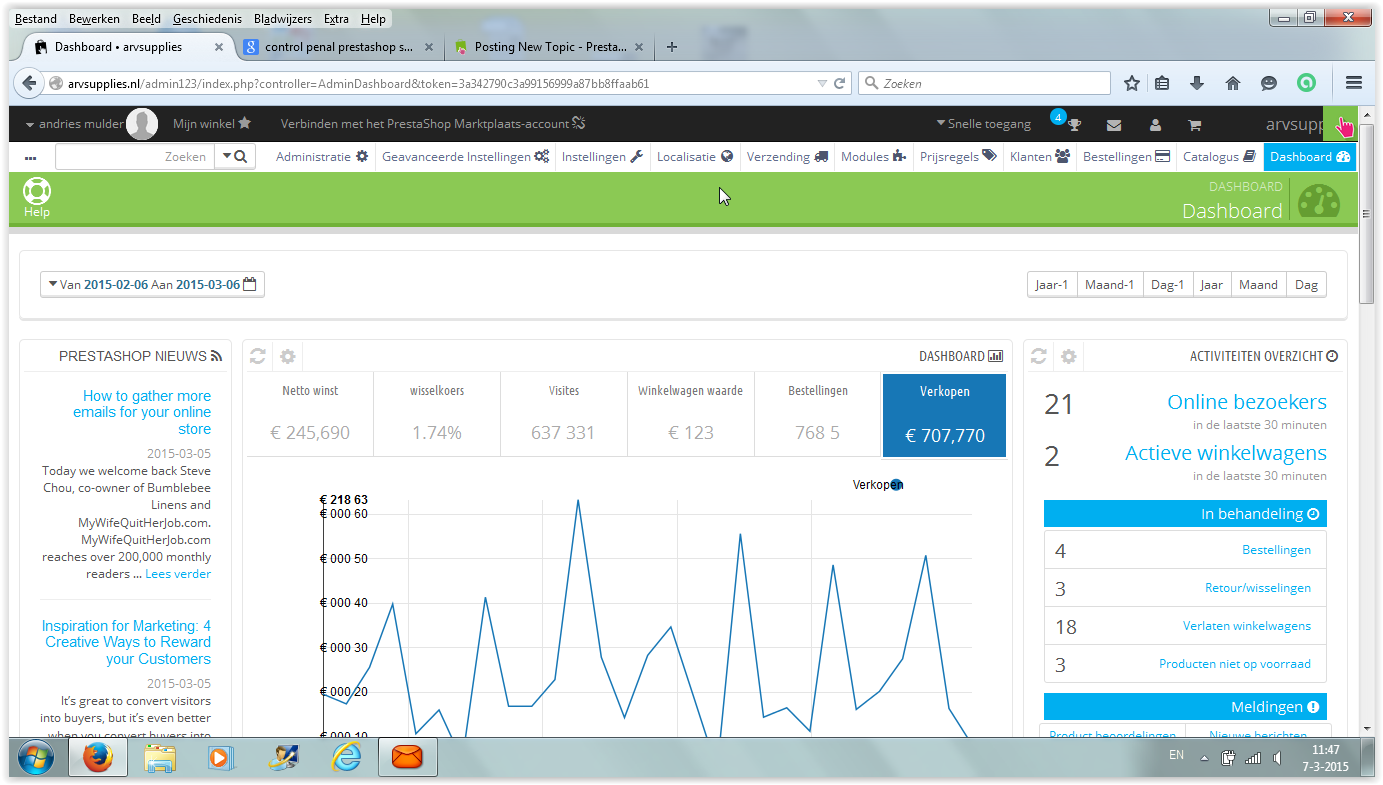Click the andries mulder avatar picture
This screenshot has width=1383, height=785.
coord(142,124)
